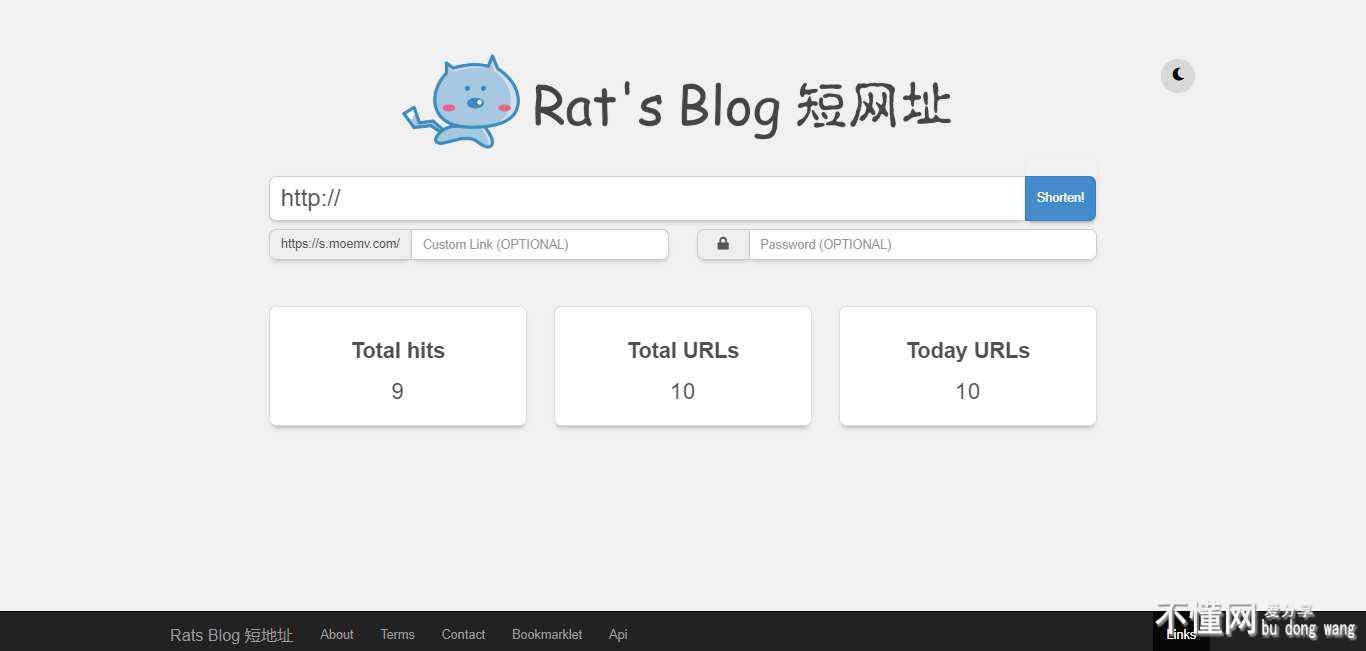Viewport: 1366px width, 651px height.
Task: Open the Bookmarklet footer link
Action: pyautogui.click(x=547, y=634)
